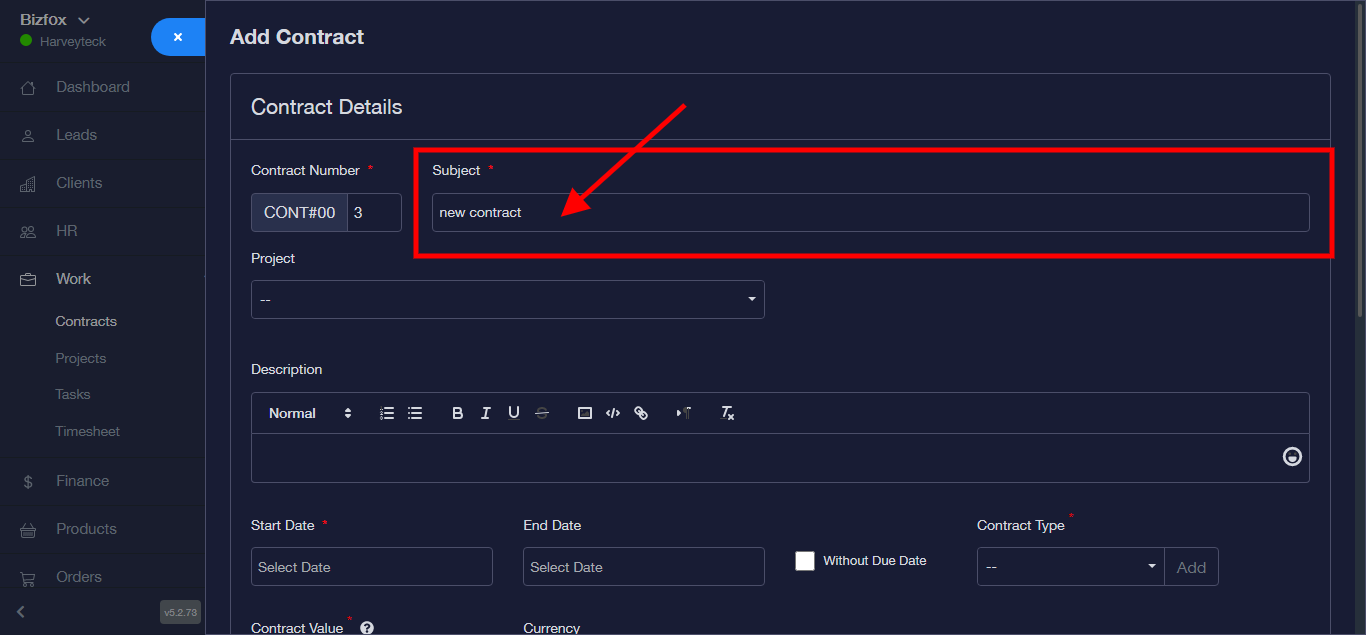Toggle bold formatting in the description editor
The image size is (1366, 635).
457,413
